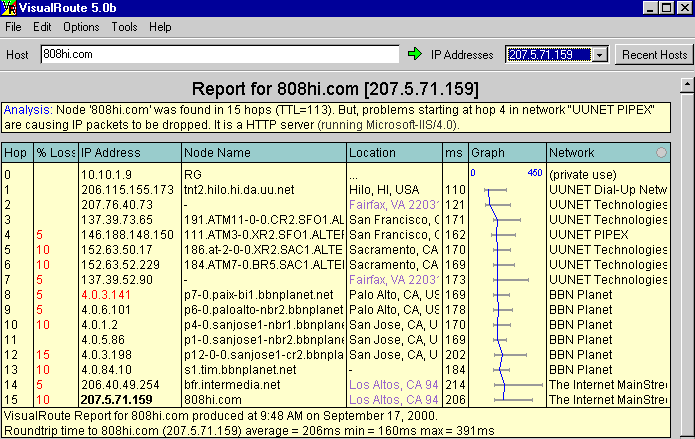Click the 110 ms value for hop 1
695x439 pixels.
coord(456,190)
